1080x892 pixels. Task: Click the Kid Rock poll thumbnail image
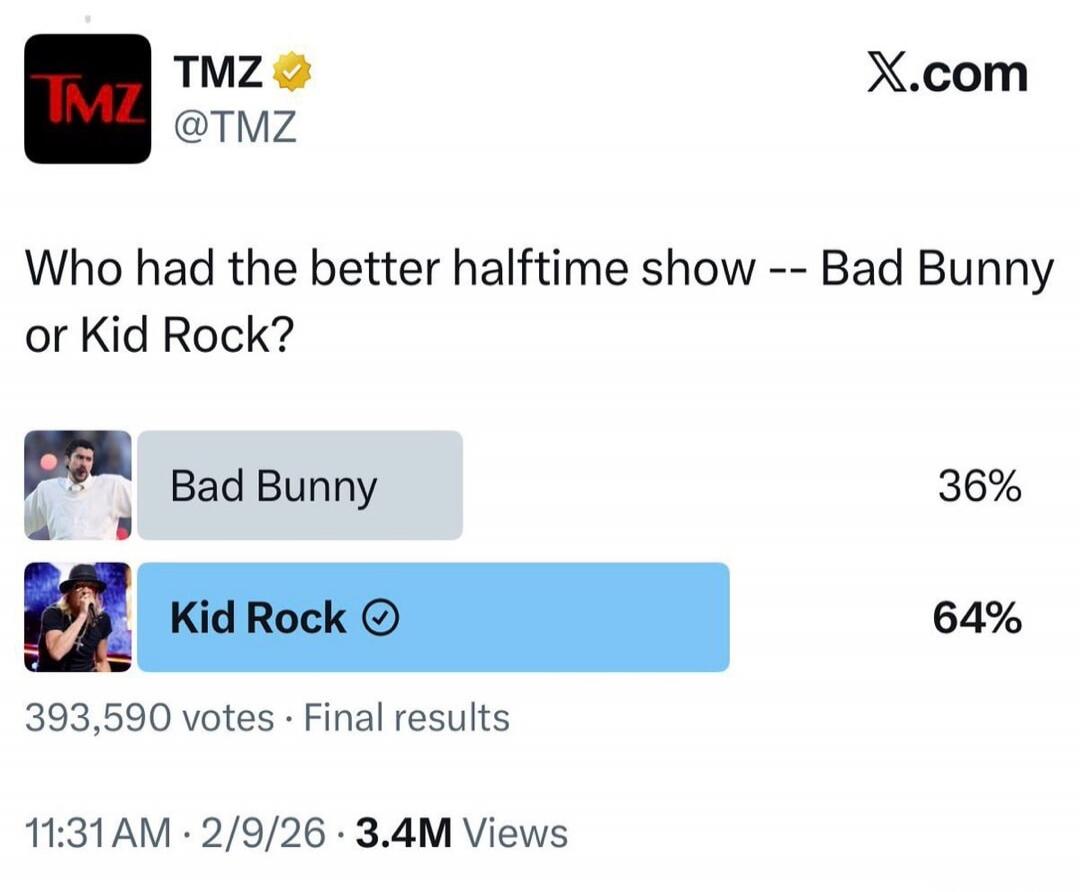coord(76,617)
